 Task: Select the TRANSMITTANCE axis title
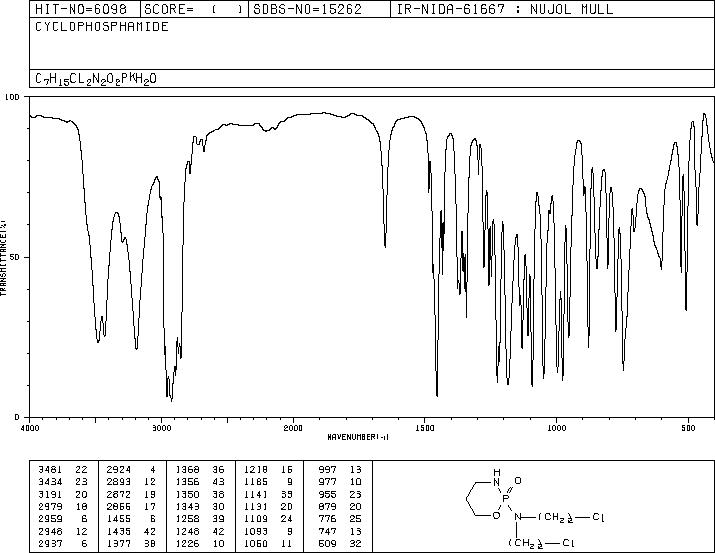3,258
